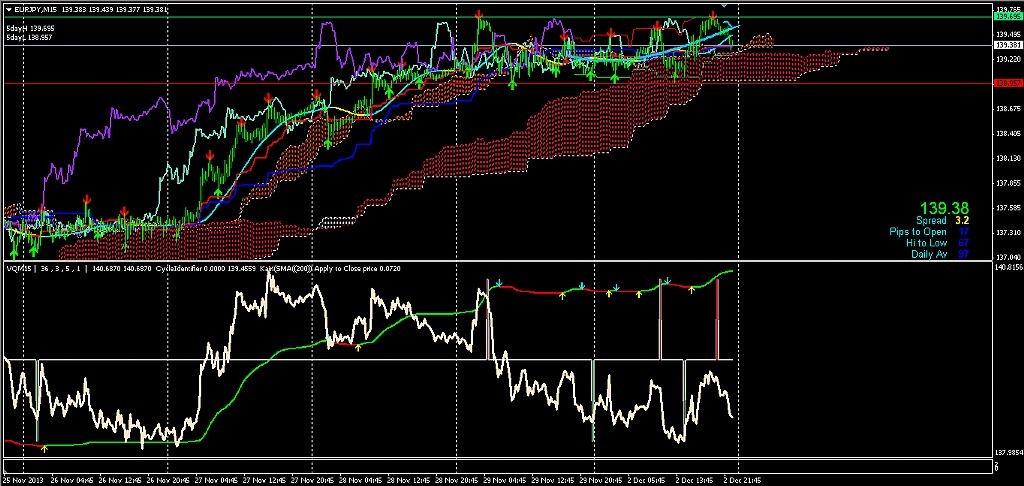Screen dimensions: 1024x486
Task: Click the 29 Nov 04:45 time label
Action: tap(507, 478)
